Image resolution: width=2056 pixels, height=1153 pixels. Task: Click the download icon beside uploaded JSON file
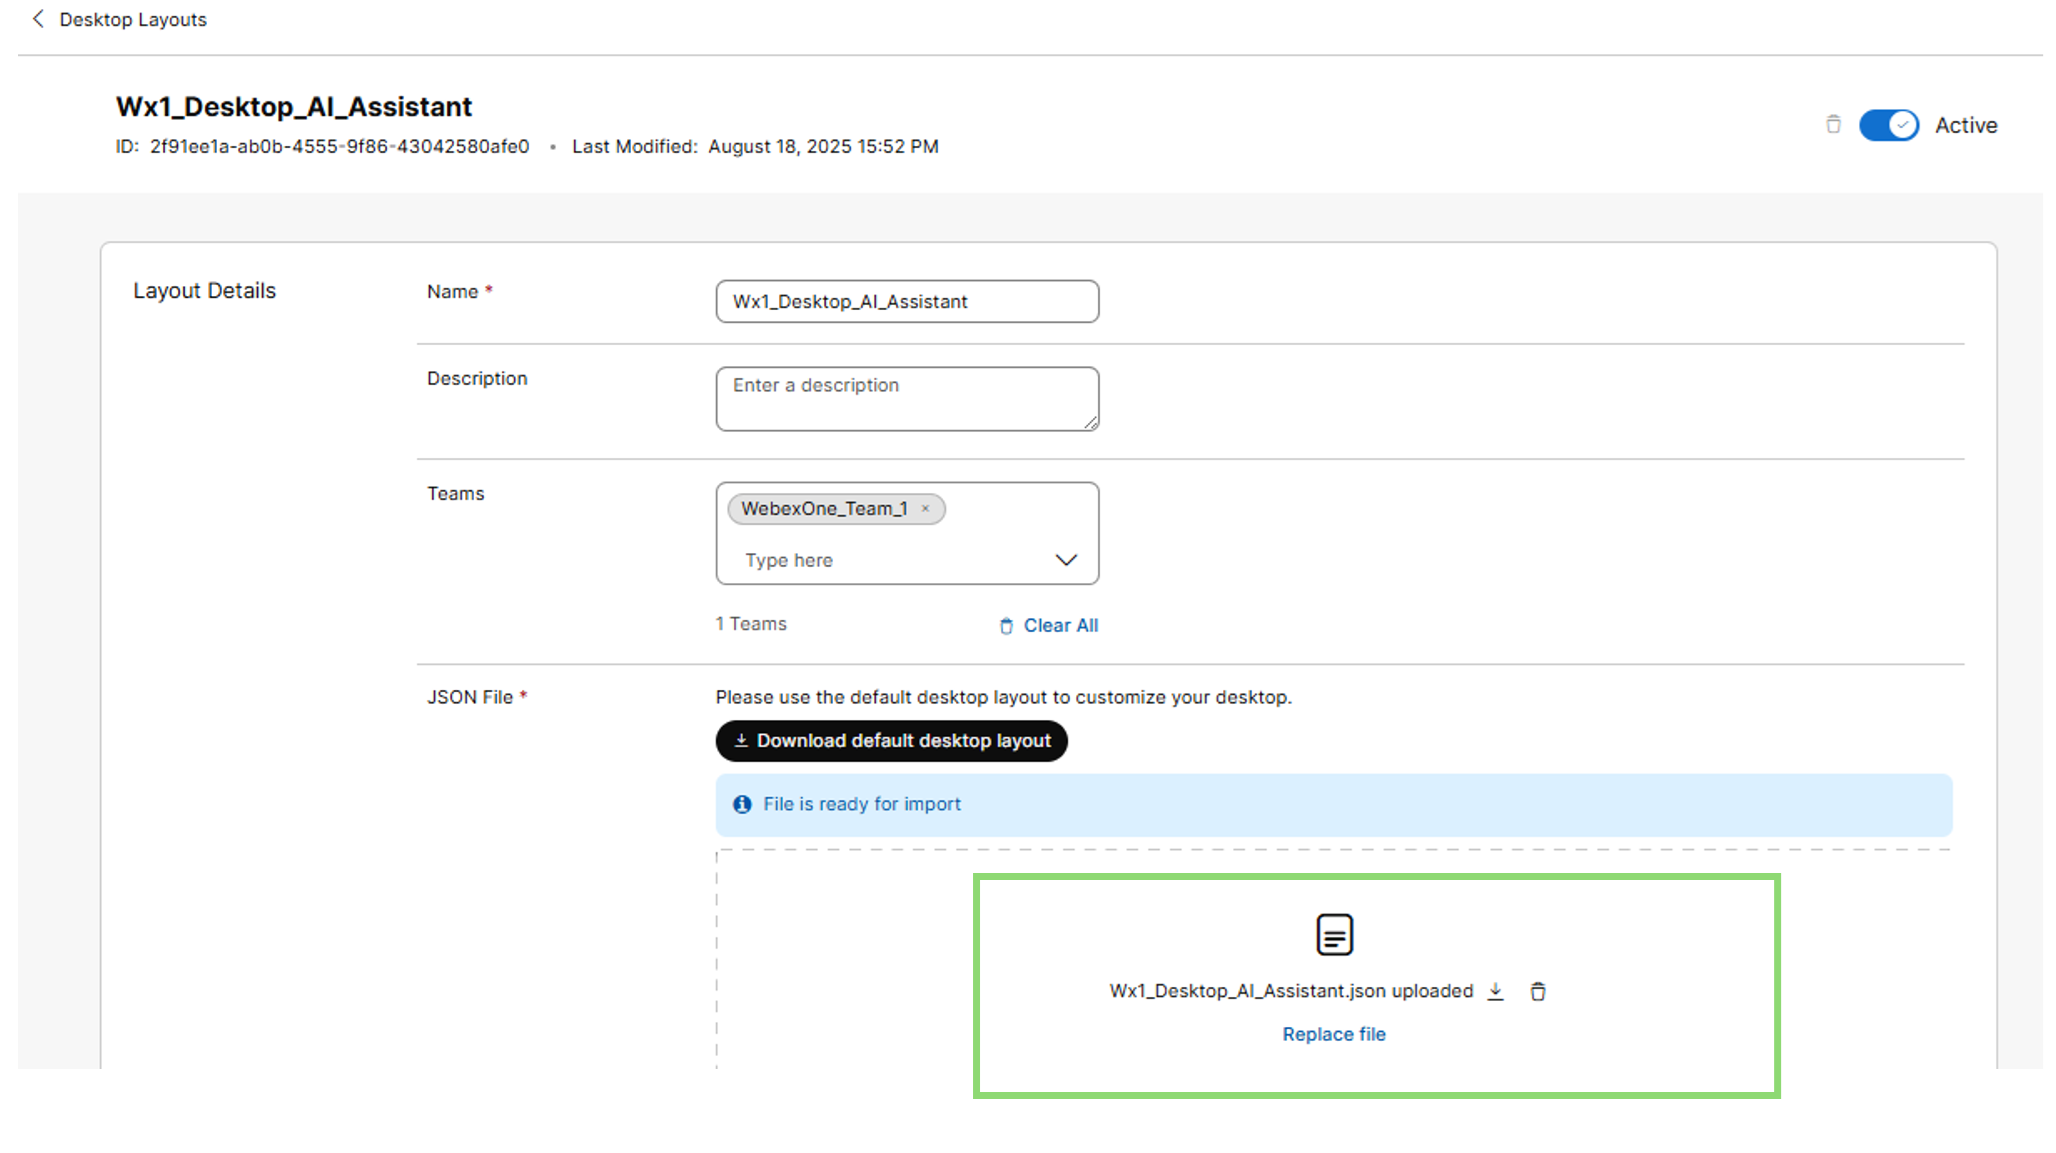[x=1496, y=991]
